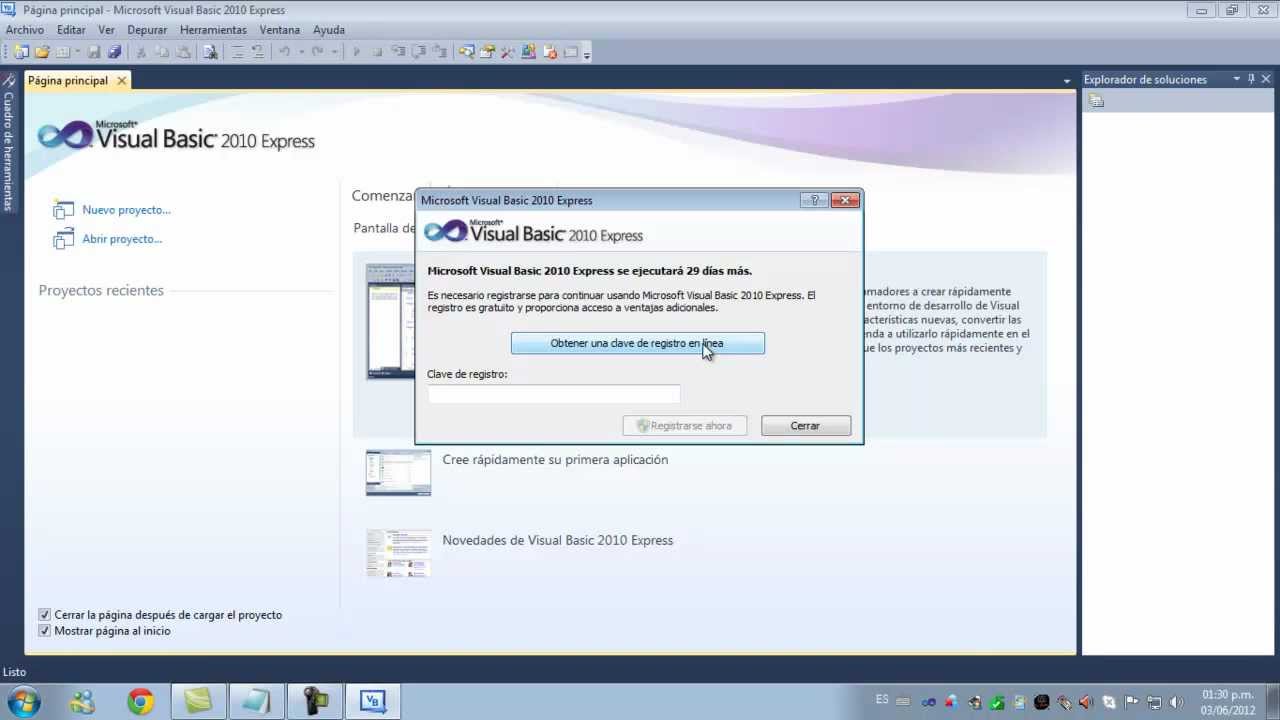Image resolution: width=1280 pixels, height=720 pixels.
Task: Open Properties Window from the toolbar icon
Action: pyautogui.click(x=487, y=51)
